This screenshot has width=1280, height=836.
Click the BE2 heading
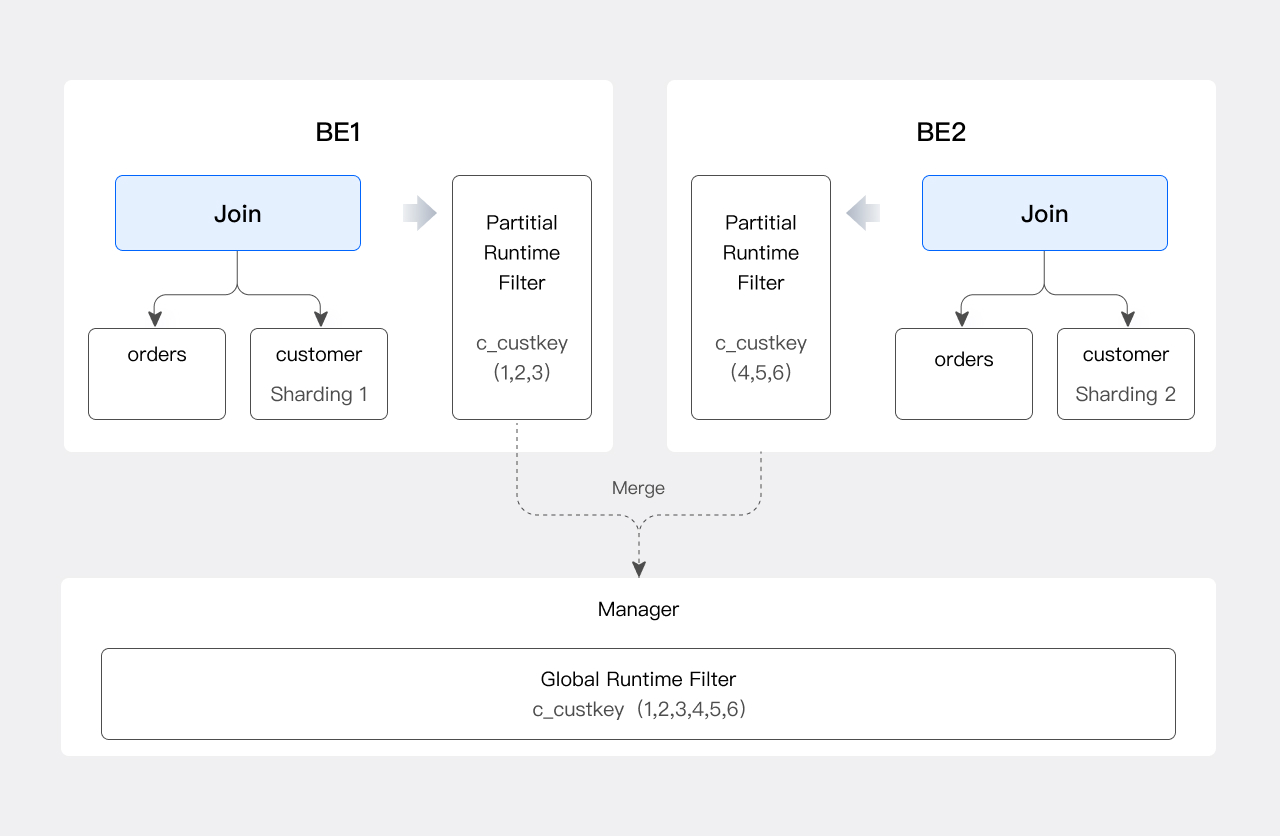coord(941,132)
